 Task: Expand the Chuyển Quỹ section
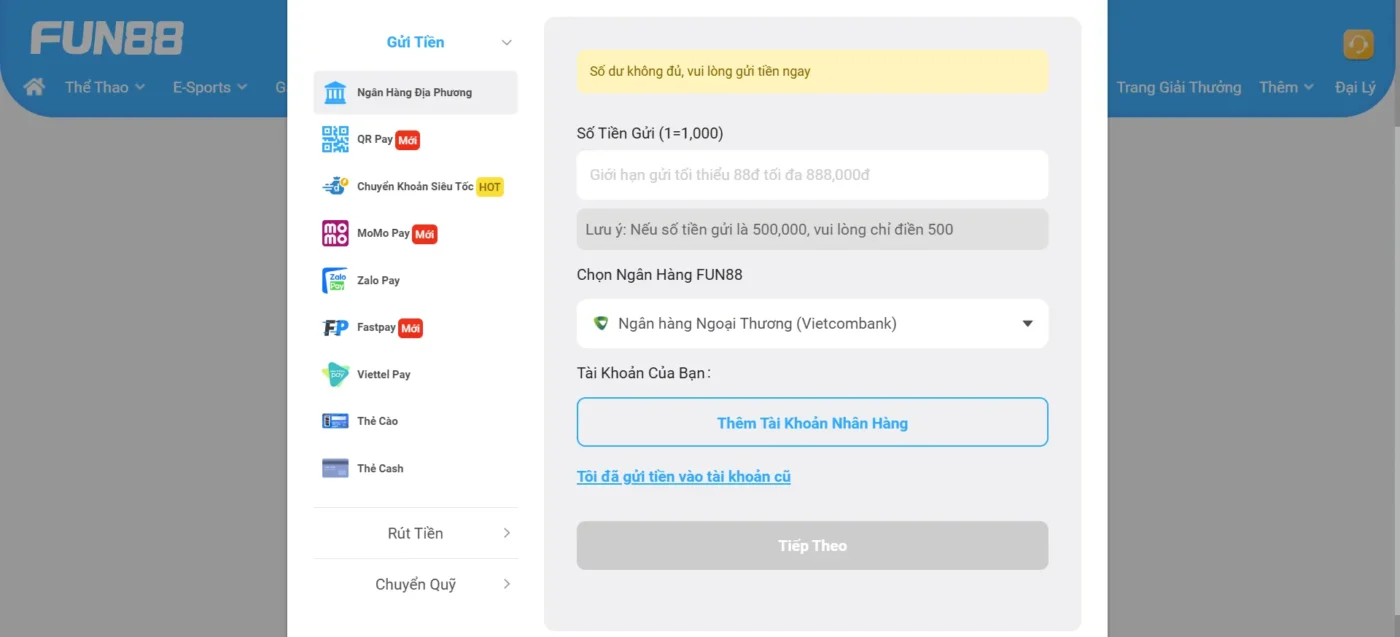(x=506, y=584)
